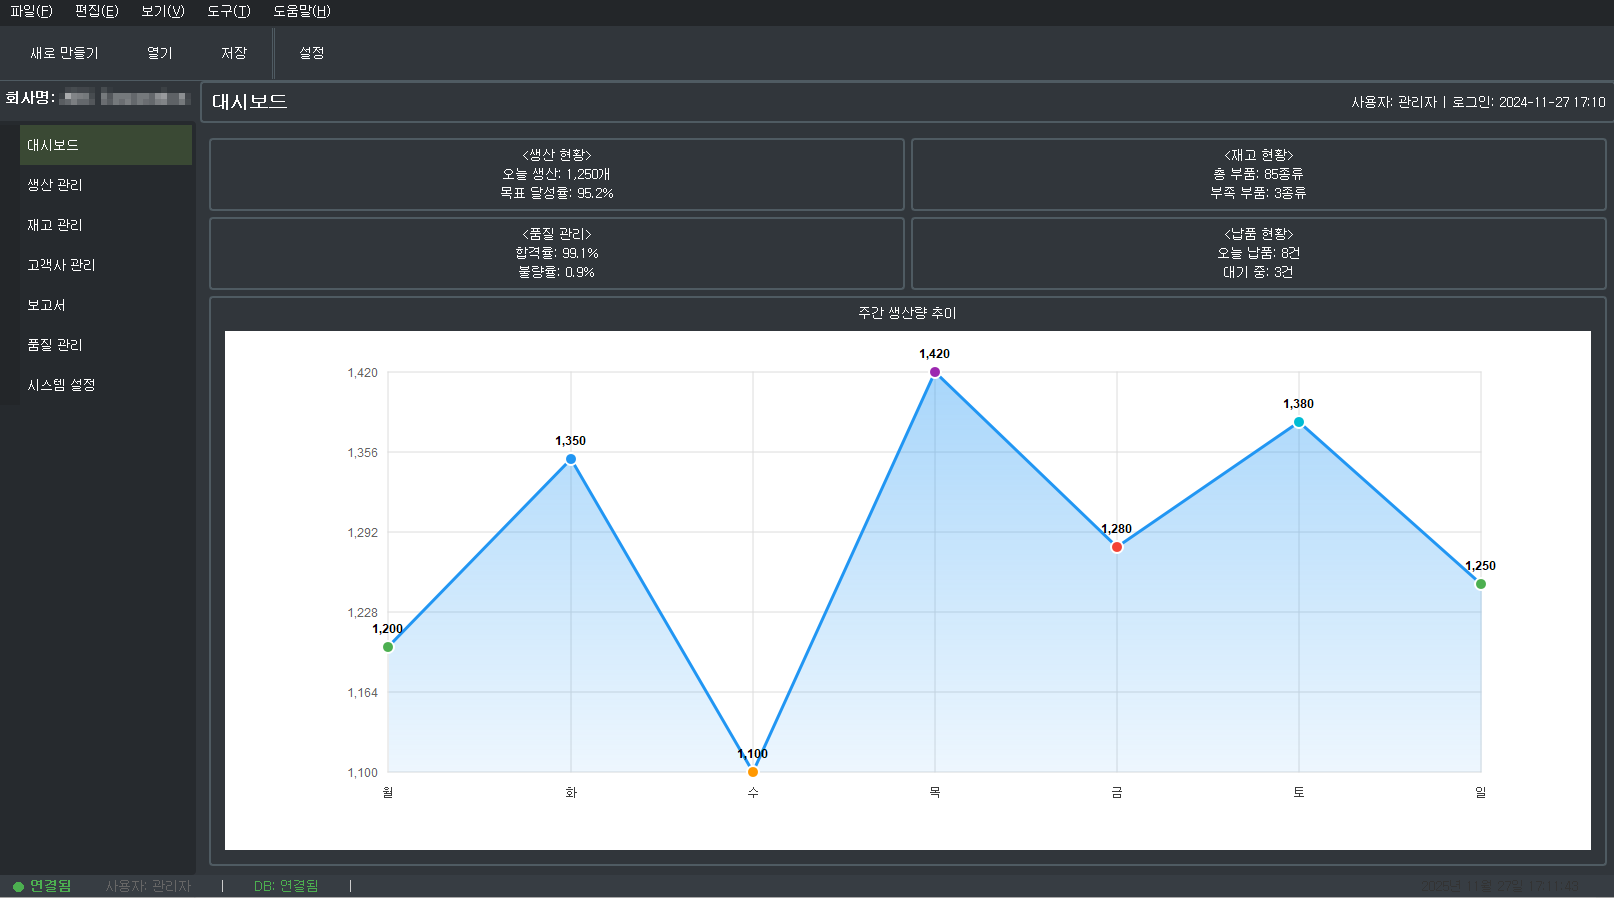The width and height of the screenshot is (1614, 898).
Task: Click the 열기 toolbar button
Action: coord(160,53)
